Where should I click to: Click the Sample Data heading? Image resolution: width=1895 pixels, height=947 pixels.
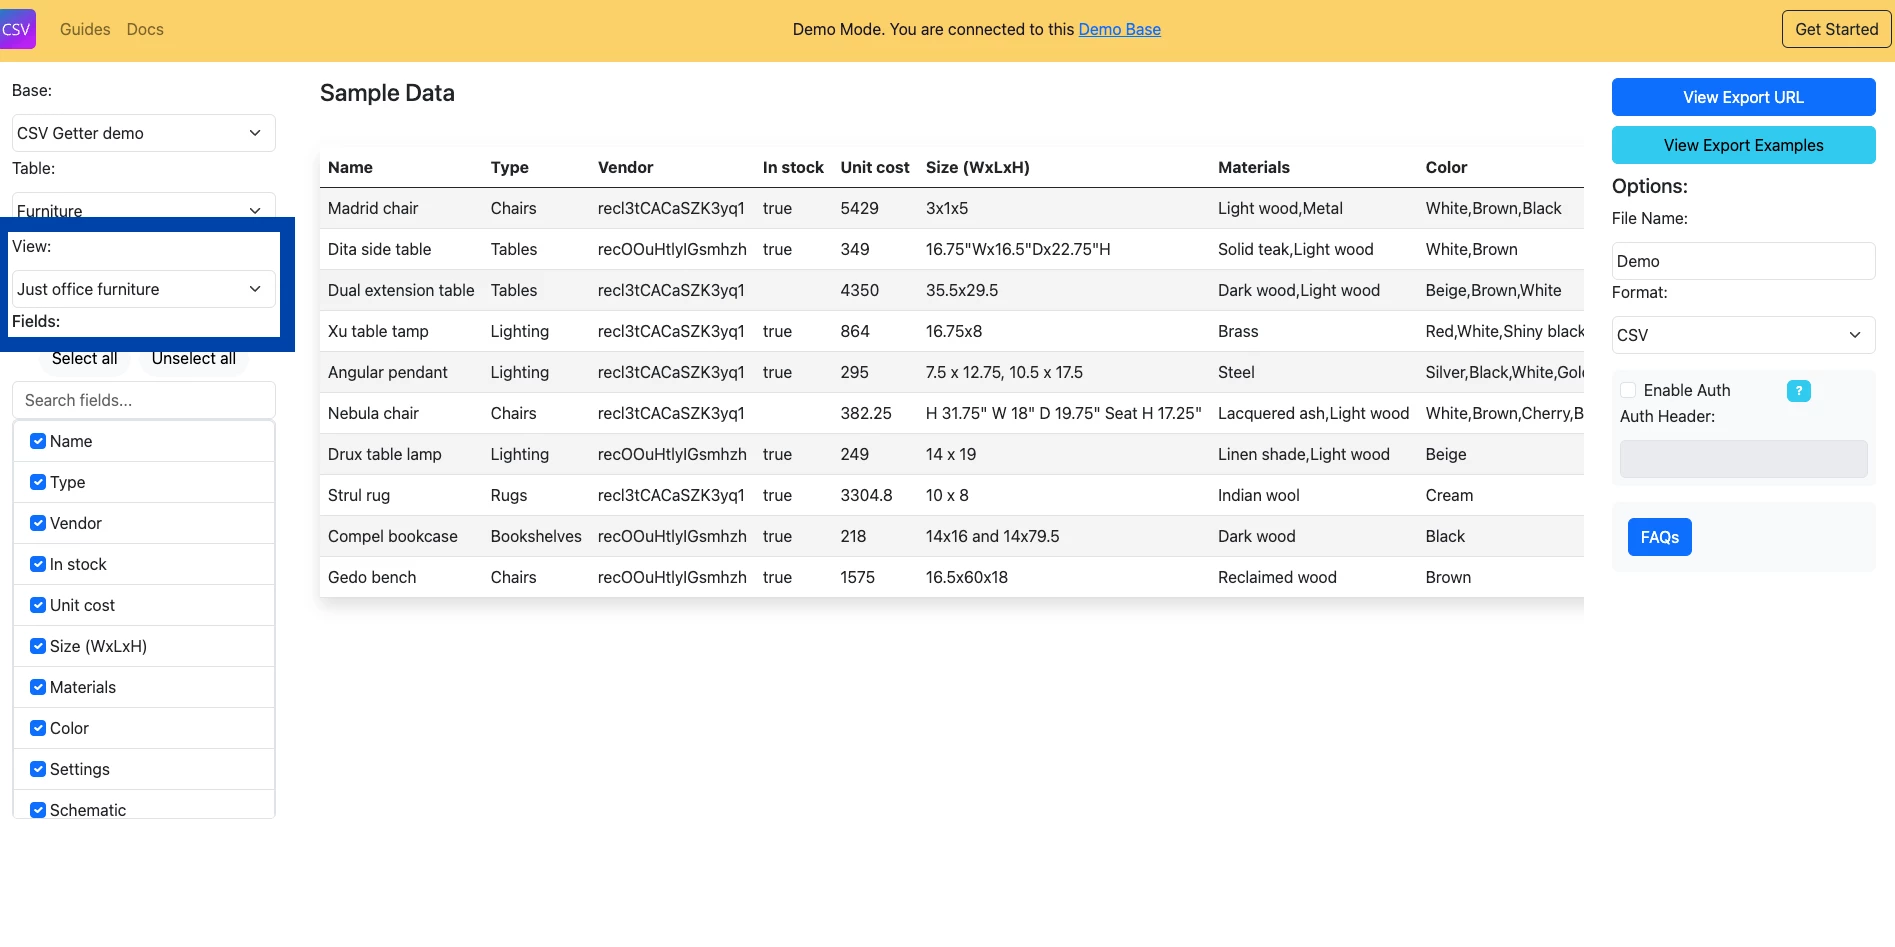(387, 93)
